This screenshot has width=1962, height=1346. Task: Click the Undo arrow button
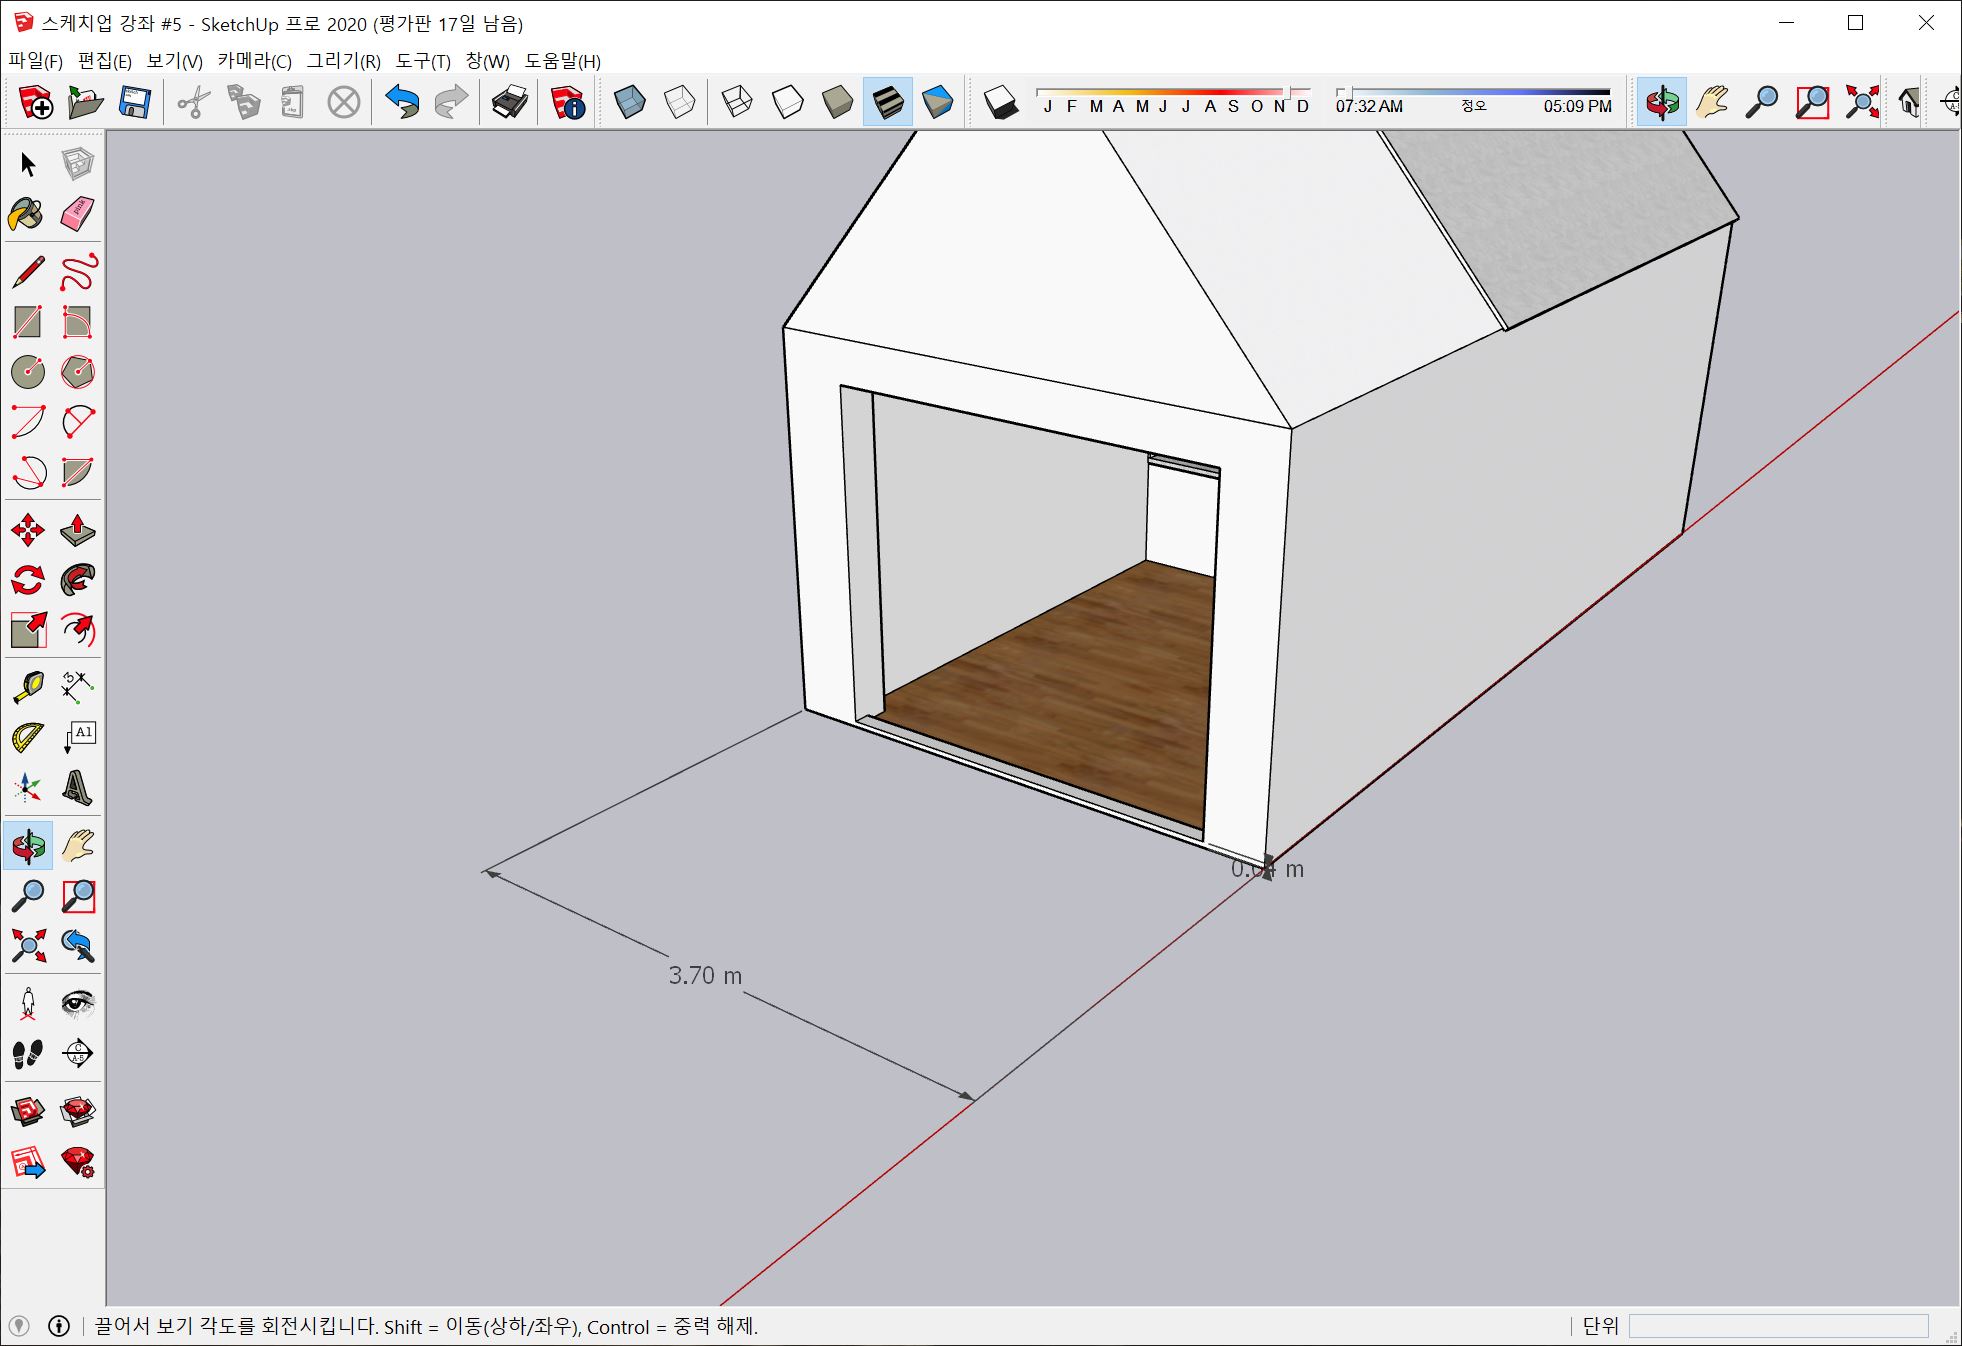[x=402, y=102]
